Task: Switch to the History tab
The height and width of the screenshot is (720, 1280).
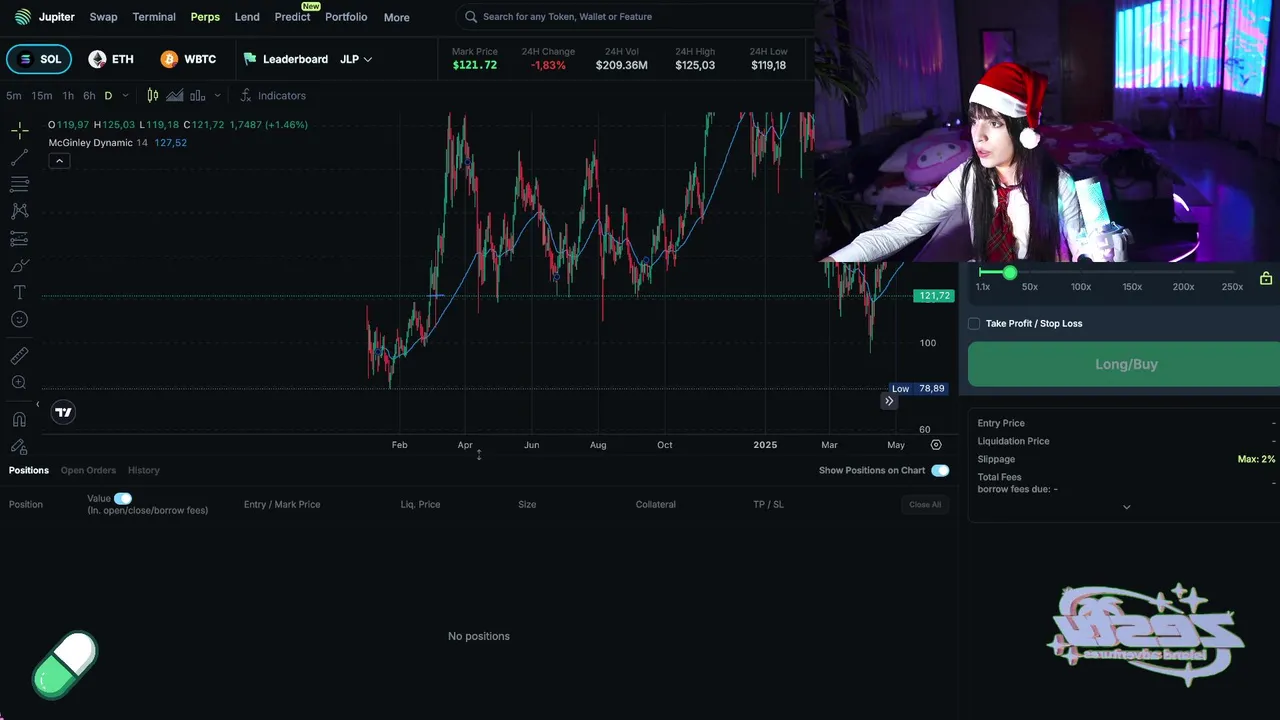Action: point(143,470)
